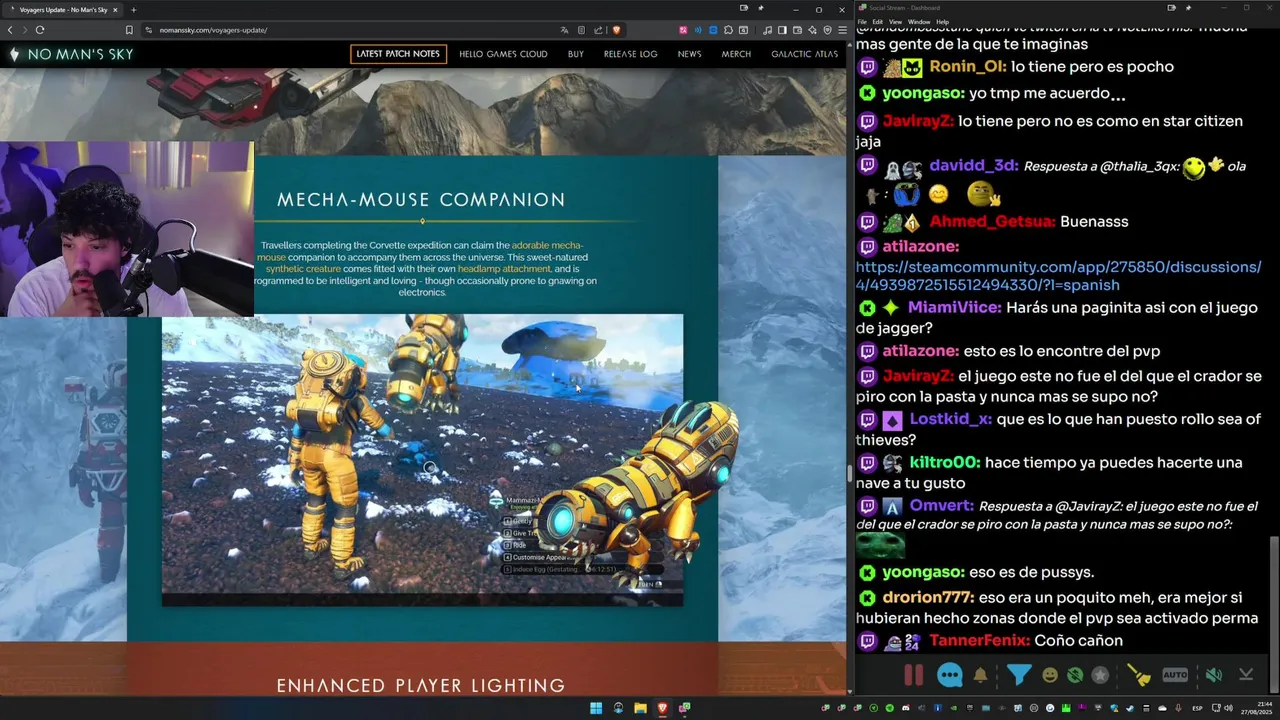This screenshot has height=720, width=1280.
Task: Open the ESP language indicator
Action: click(x=1197, y=708)
